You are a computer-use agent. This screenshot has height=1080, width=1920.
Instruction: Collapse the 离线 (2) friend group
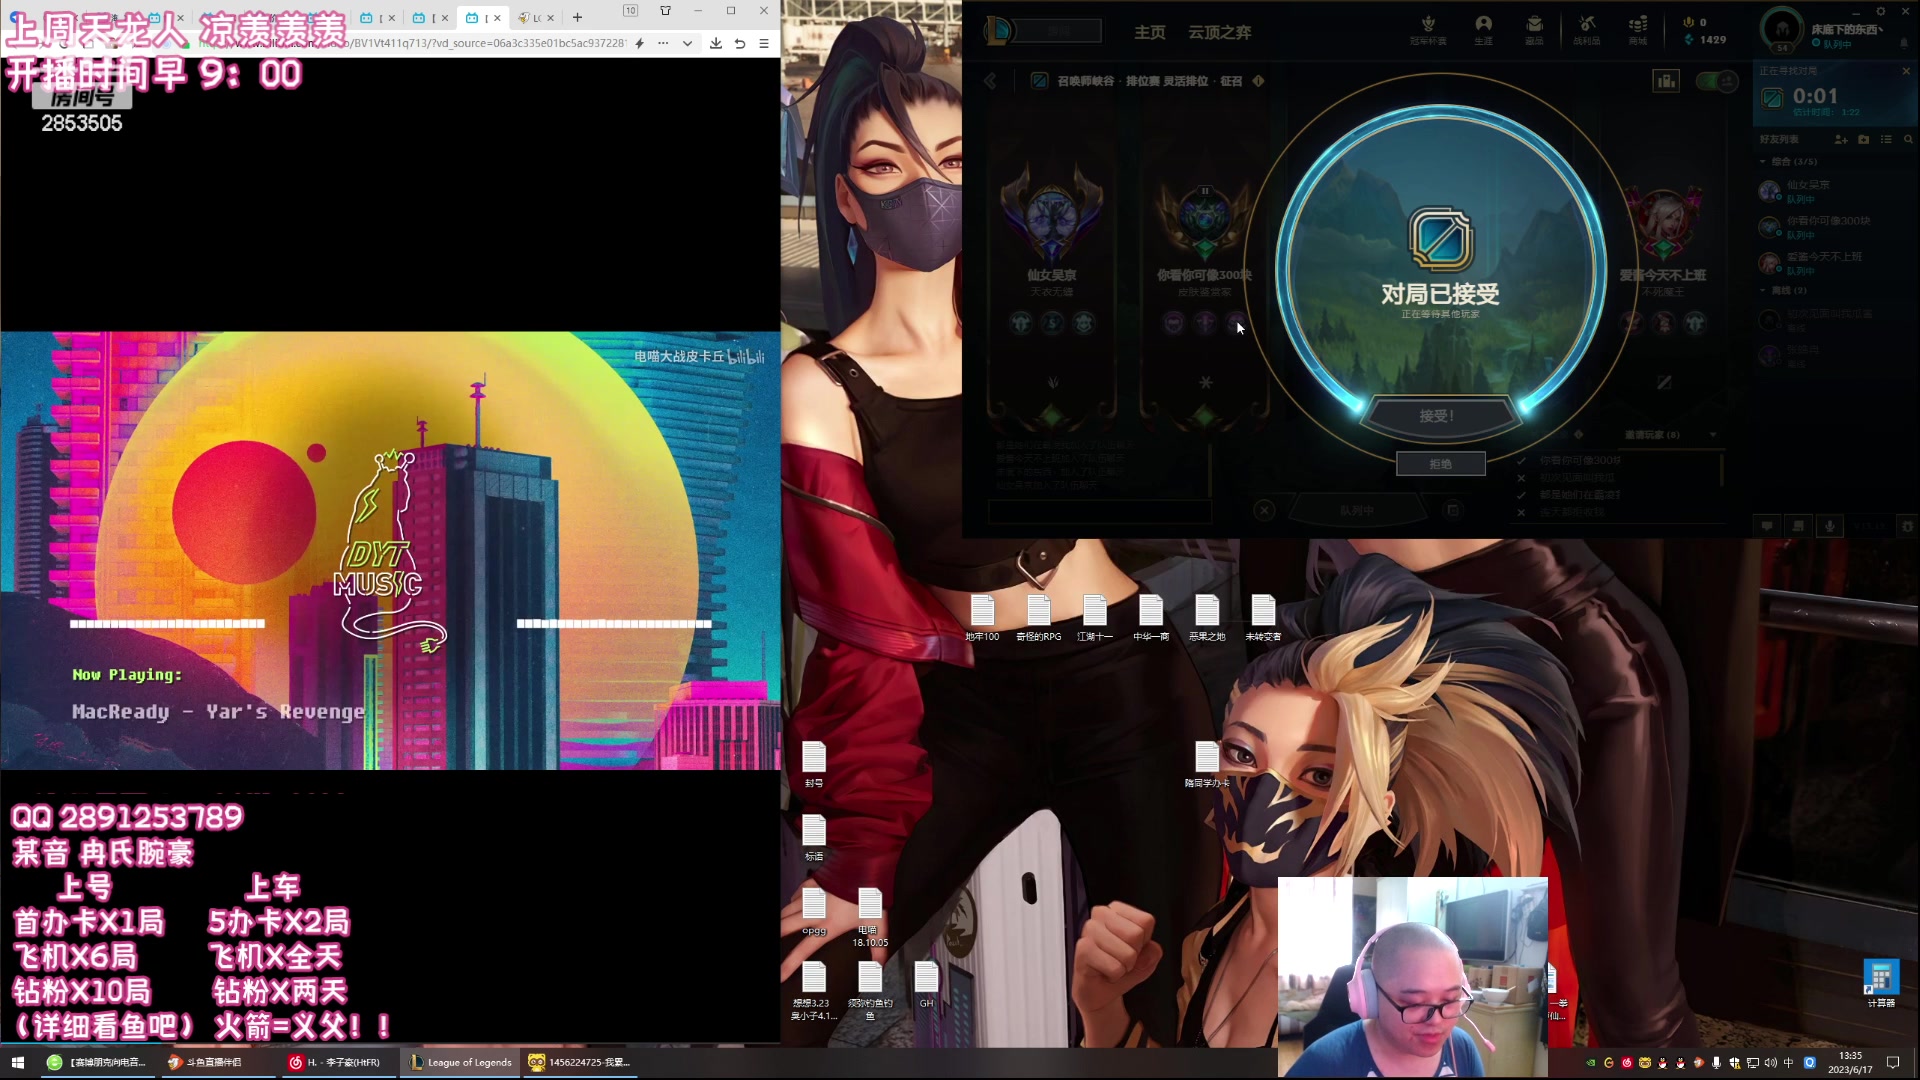[x=1784, y=290]
